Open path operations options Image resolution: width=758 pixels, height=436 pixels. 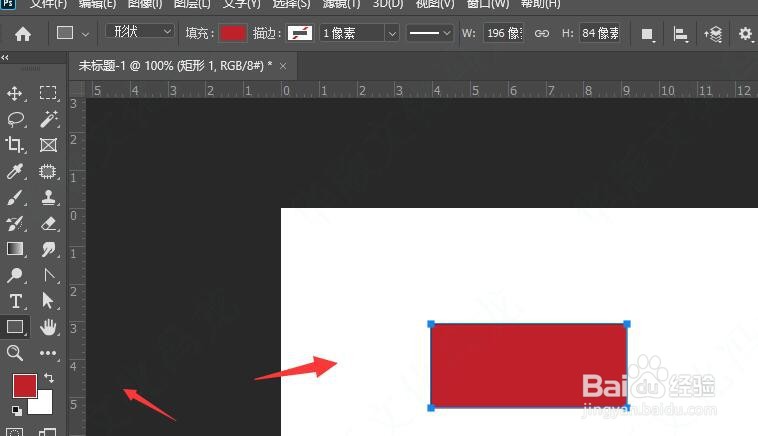(x=647, y=34)
